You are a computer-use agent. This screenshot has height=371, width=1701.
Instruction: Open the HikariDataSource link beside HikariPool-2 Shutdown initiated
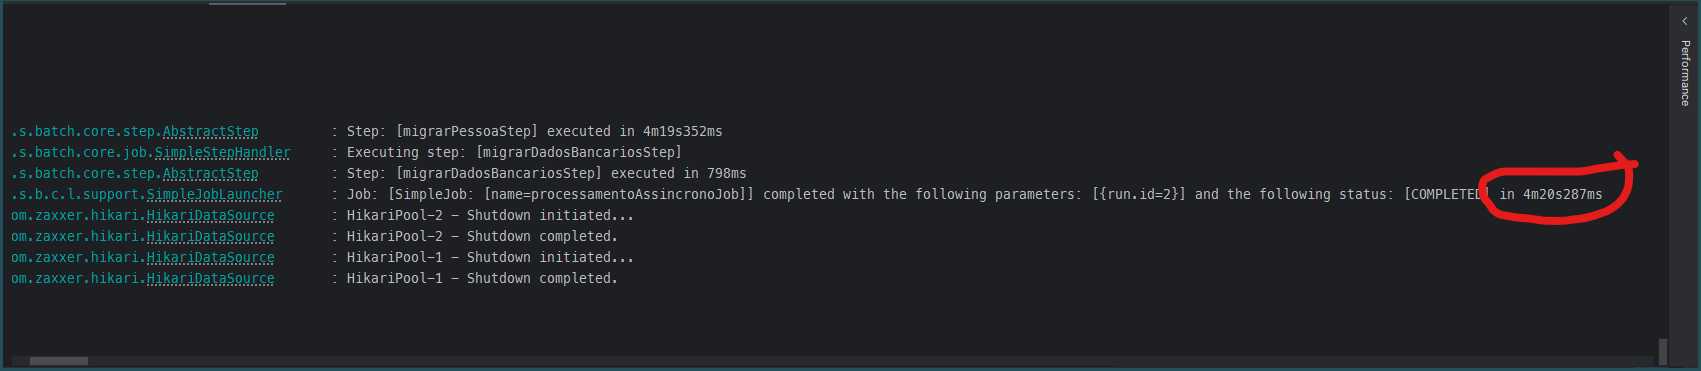210,215
